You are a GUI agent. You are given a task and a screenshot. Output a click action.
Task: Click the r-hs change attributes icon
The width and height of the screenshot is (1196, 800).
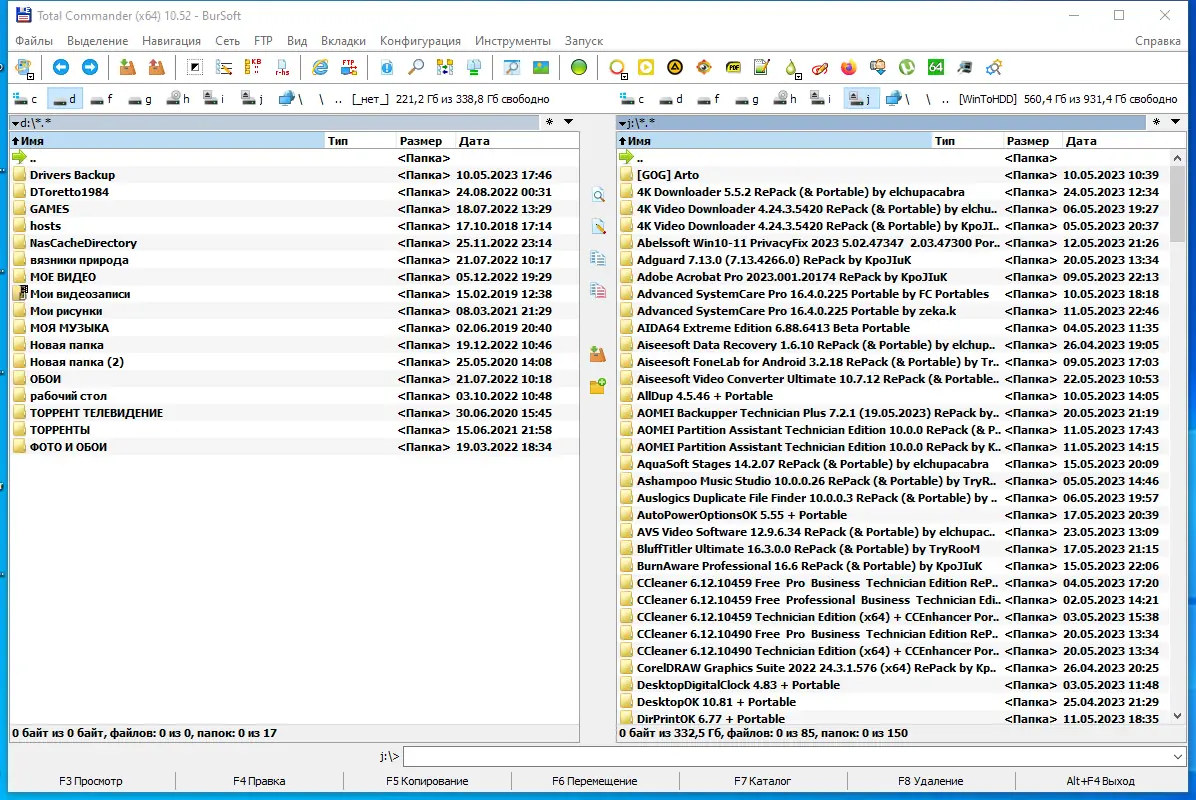click(282, 67)
